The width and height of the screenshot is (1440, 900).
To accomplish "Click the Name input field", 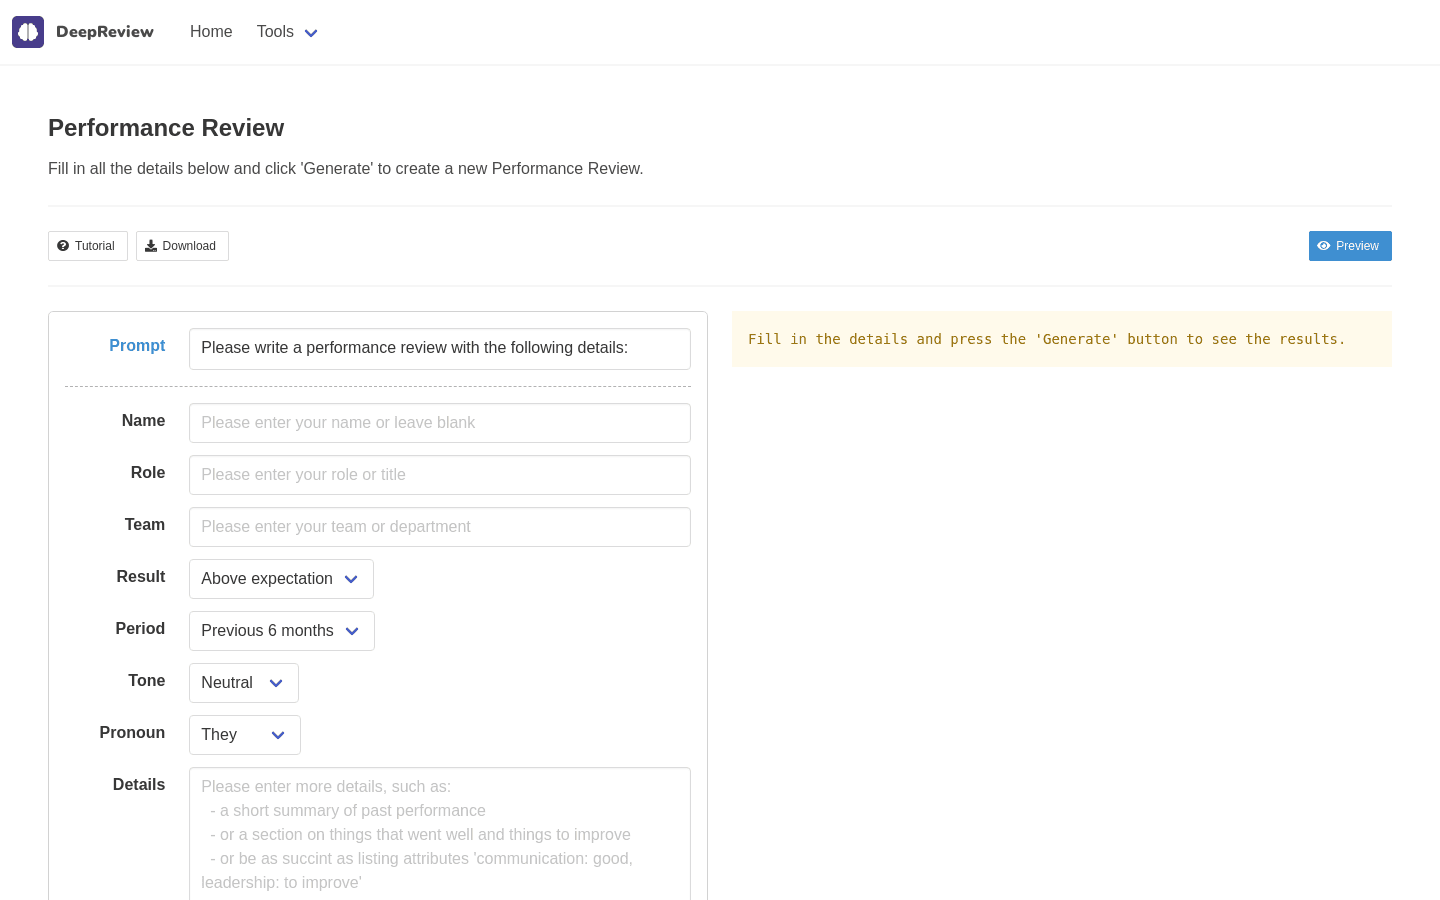I will point(440,422).
